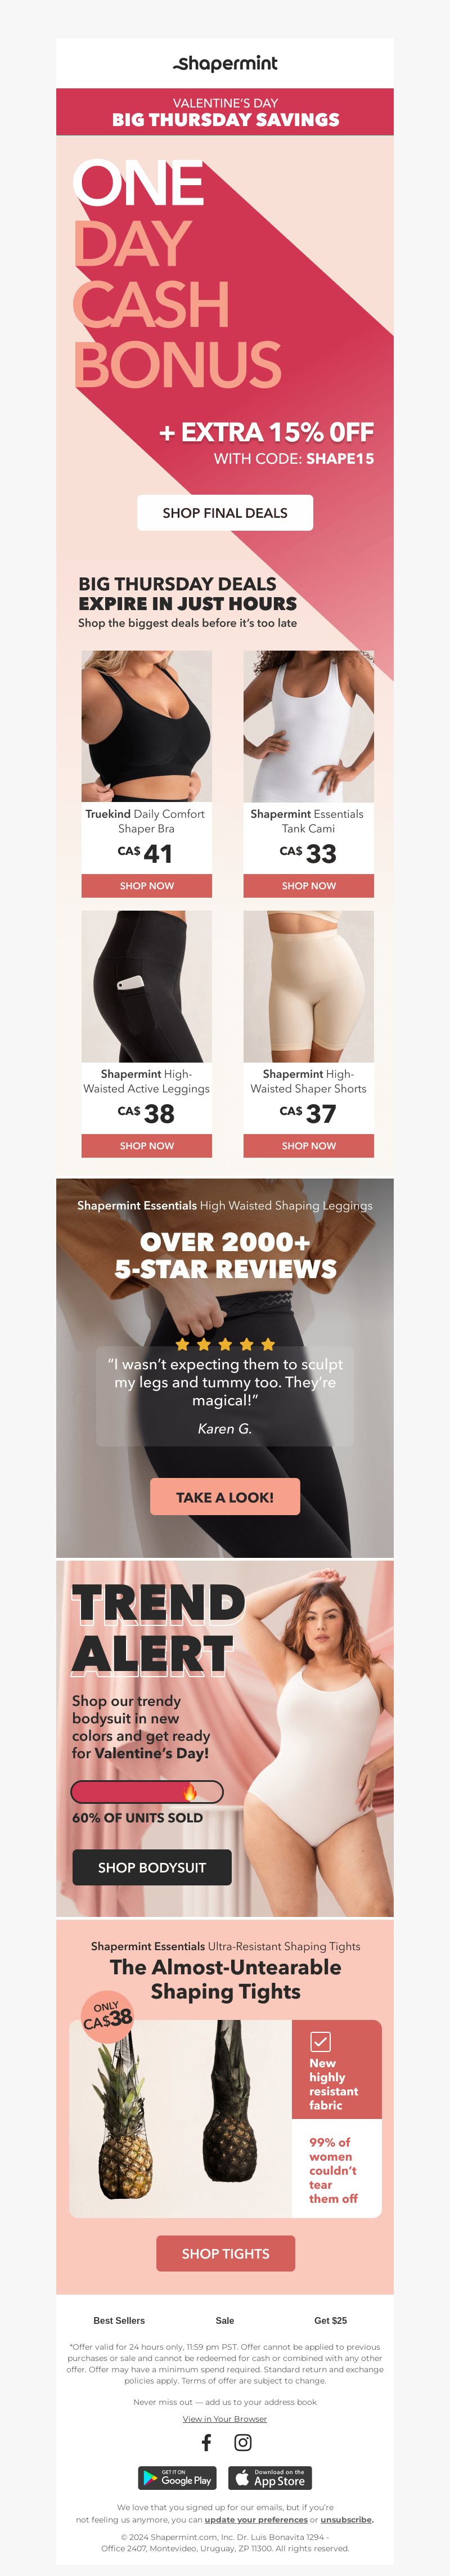Click SHOP NOW under High-Waisted Shaper Shorts

pyautogui.click(x=309, y=1145)
